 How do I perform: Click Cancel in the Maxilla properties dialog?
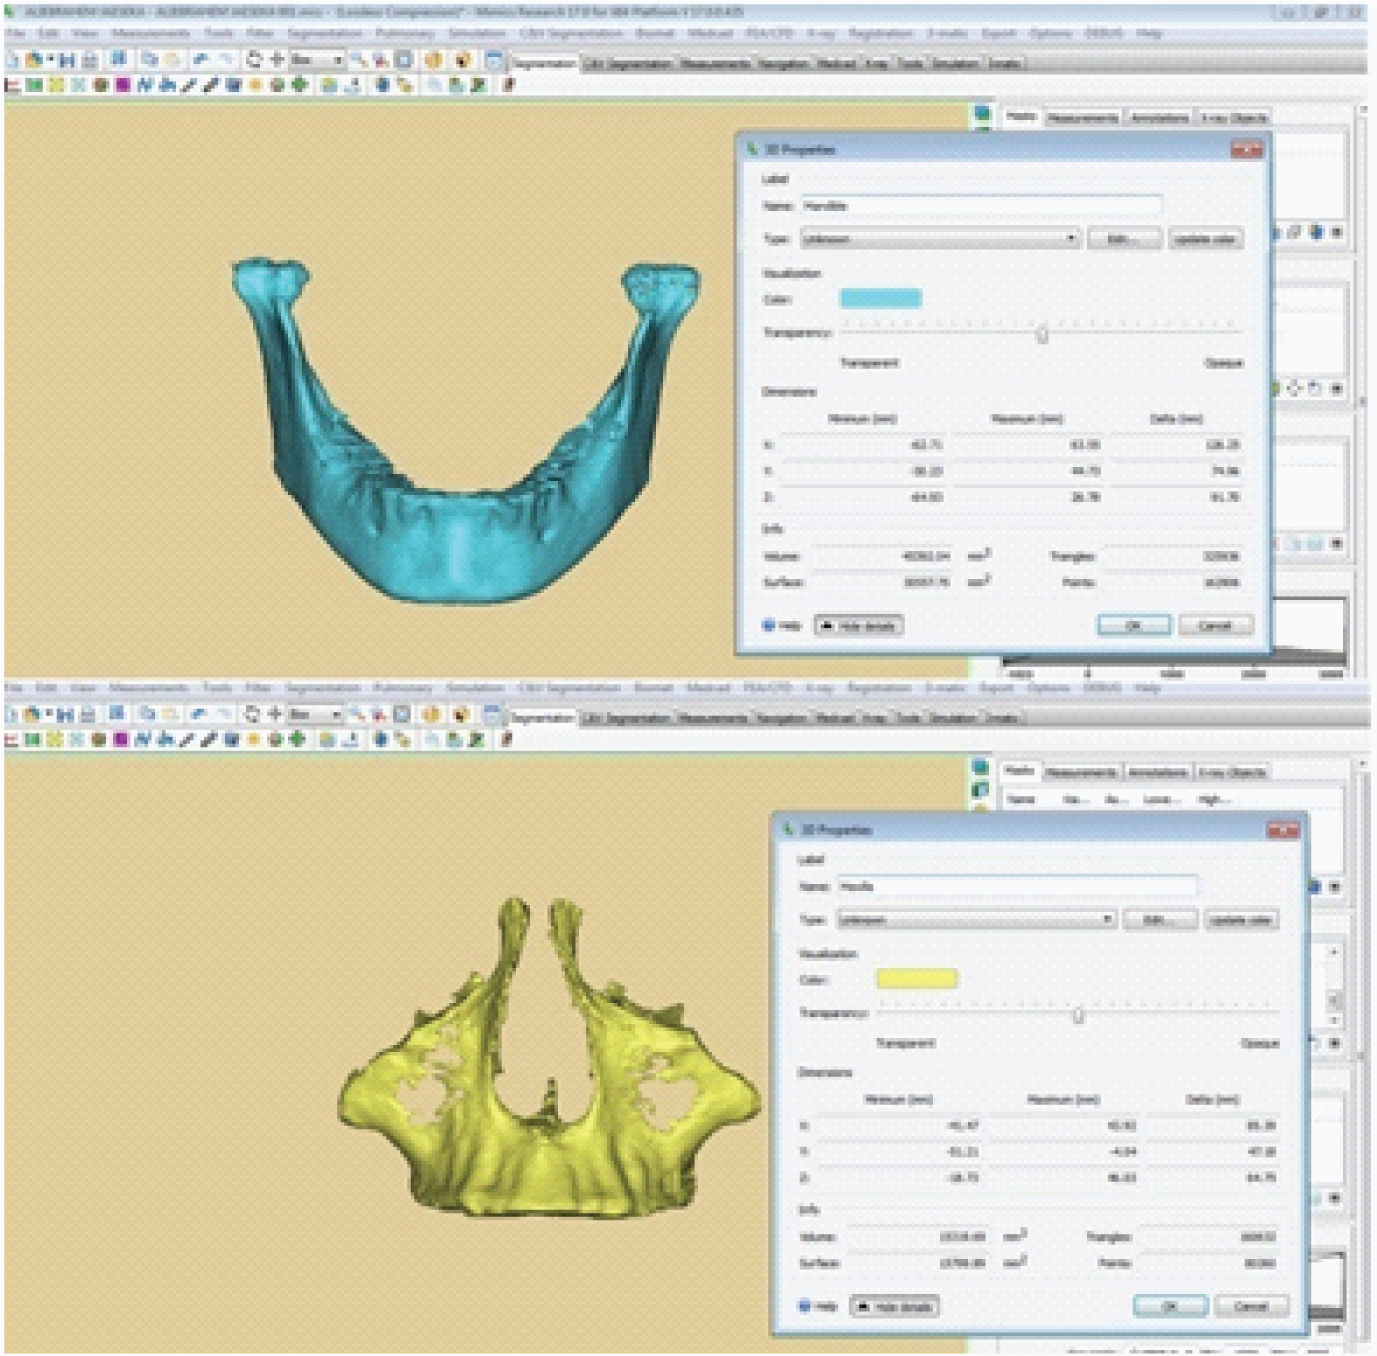coord(1250,1306)
